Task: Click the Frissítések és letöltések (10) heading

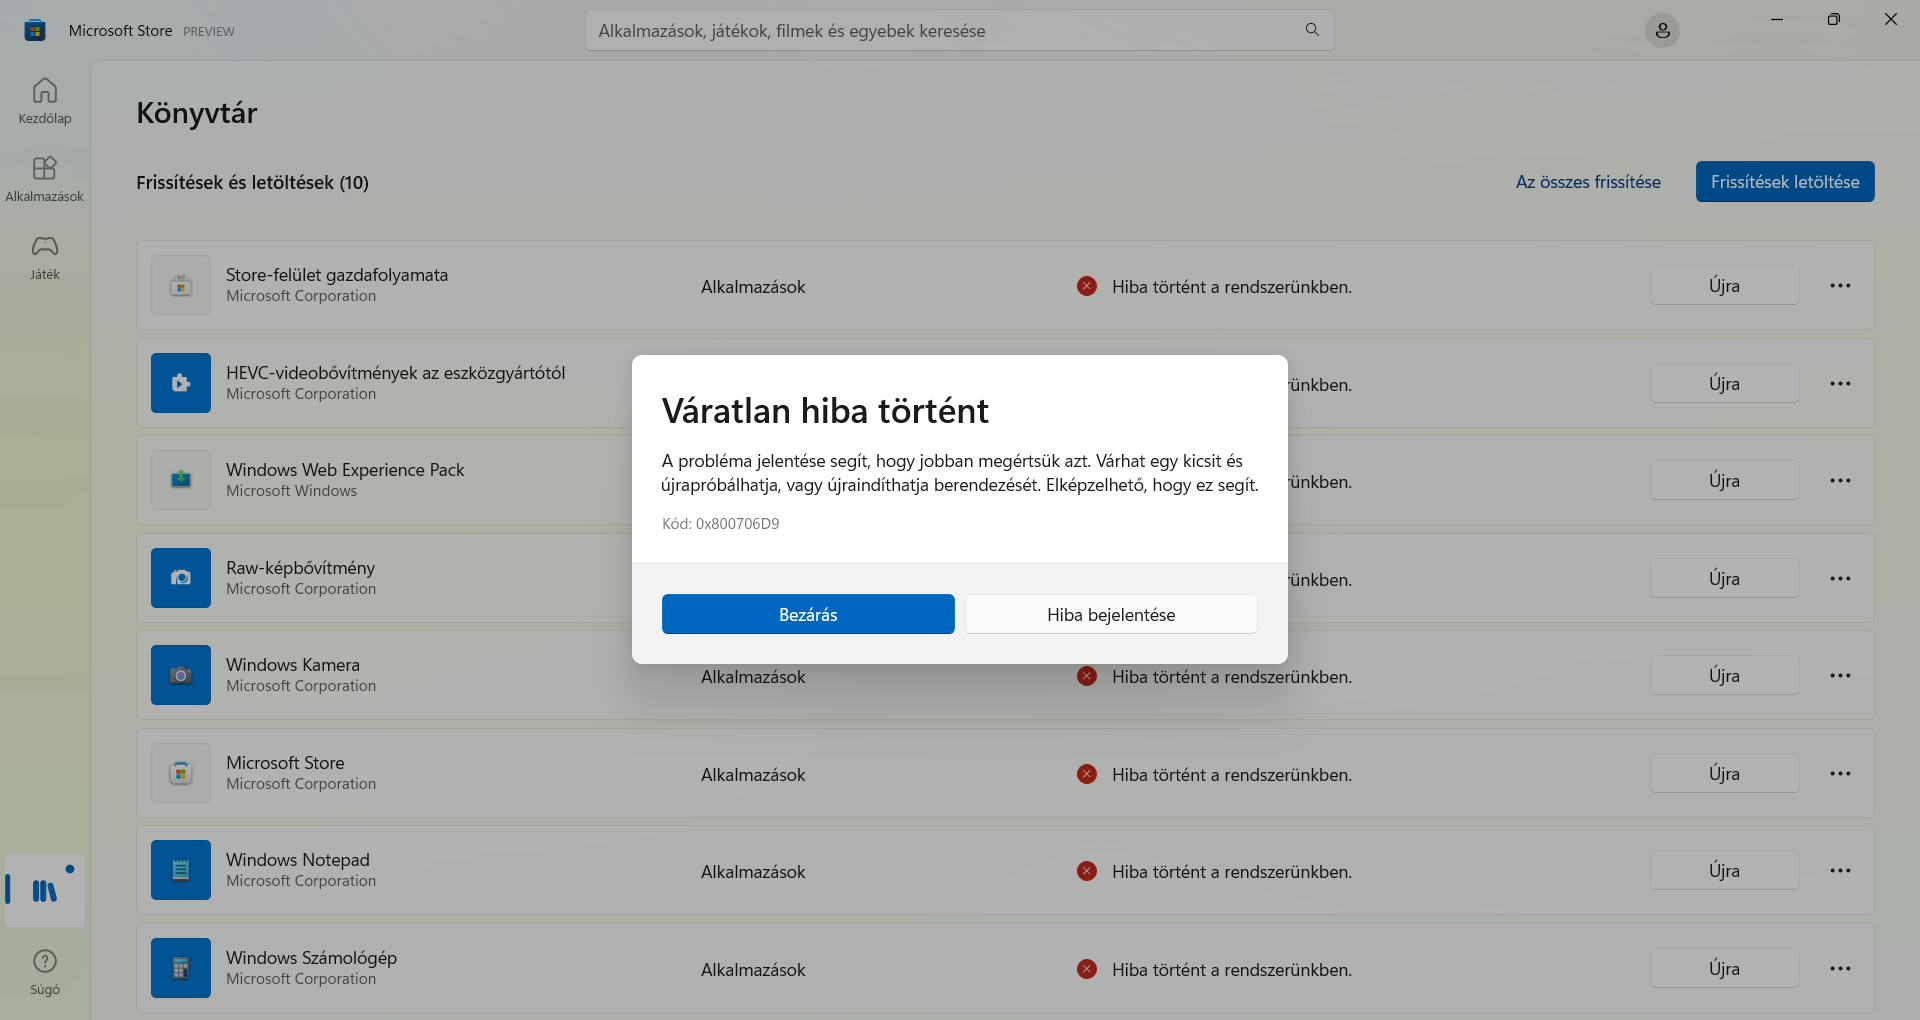Action: point(253,183)
